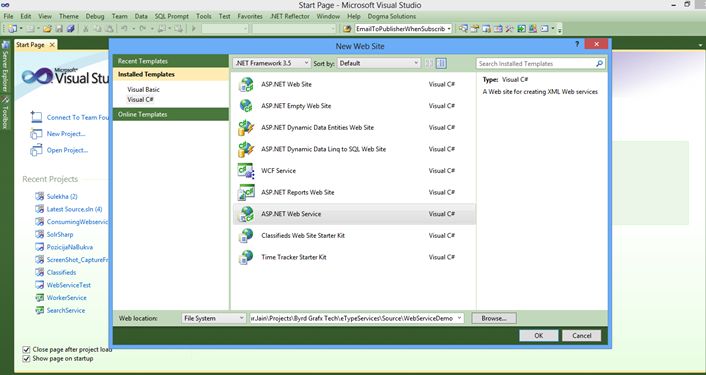The image size is (706, 375).
Task: Open the Sort by Default dropdown
Action: pos(379,63)
